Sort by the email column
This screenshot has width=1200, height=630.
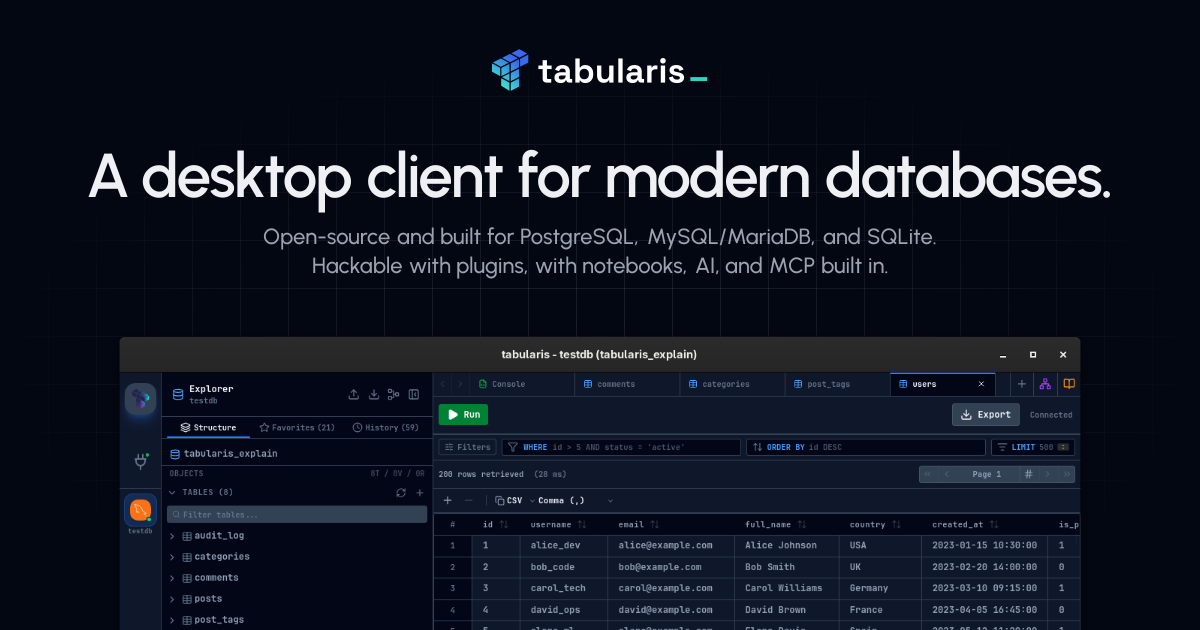pyautogui.click(x=654, y=524)
